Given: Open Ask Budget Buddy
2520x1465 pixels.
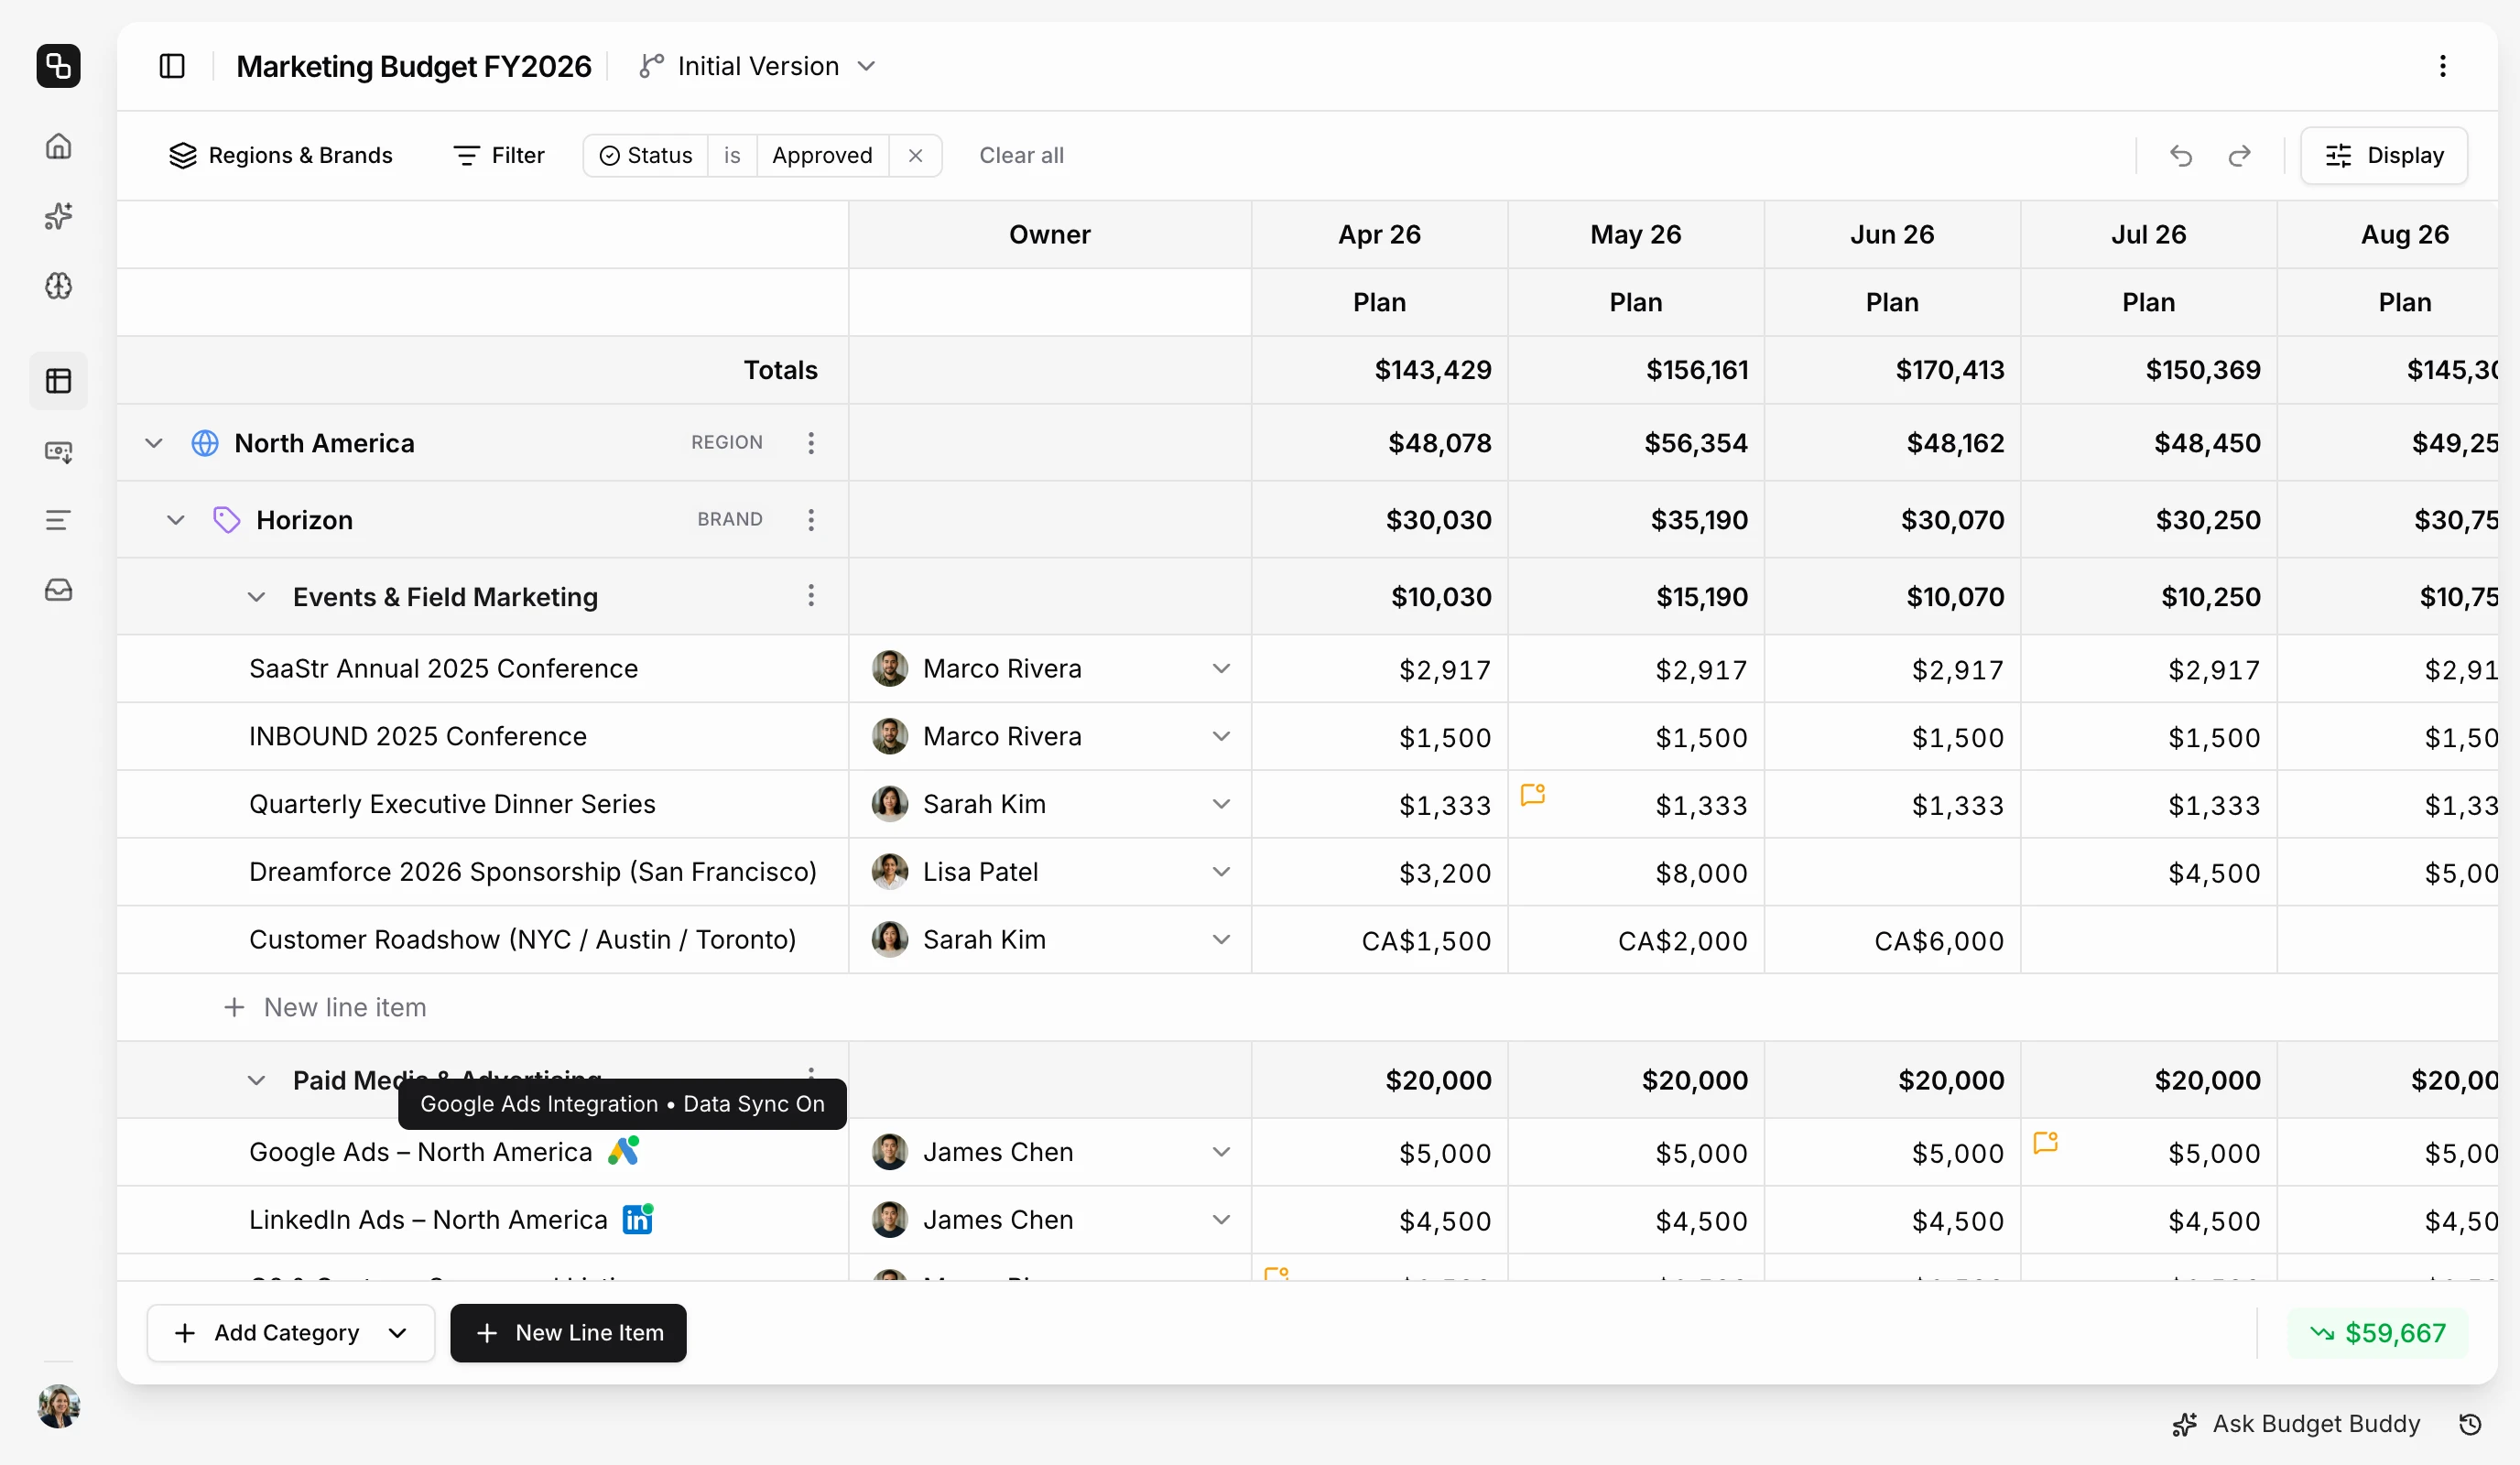Looking at the screenshot, I should tap(2296, 1424).
